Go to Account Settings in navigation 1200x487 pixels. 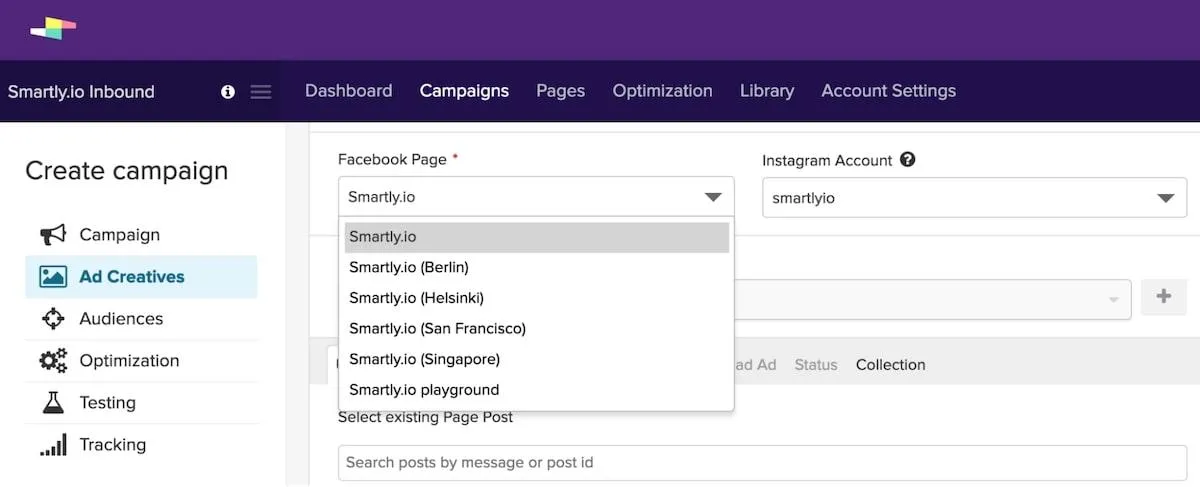click(888, 91)
